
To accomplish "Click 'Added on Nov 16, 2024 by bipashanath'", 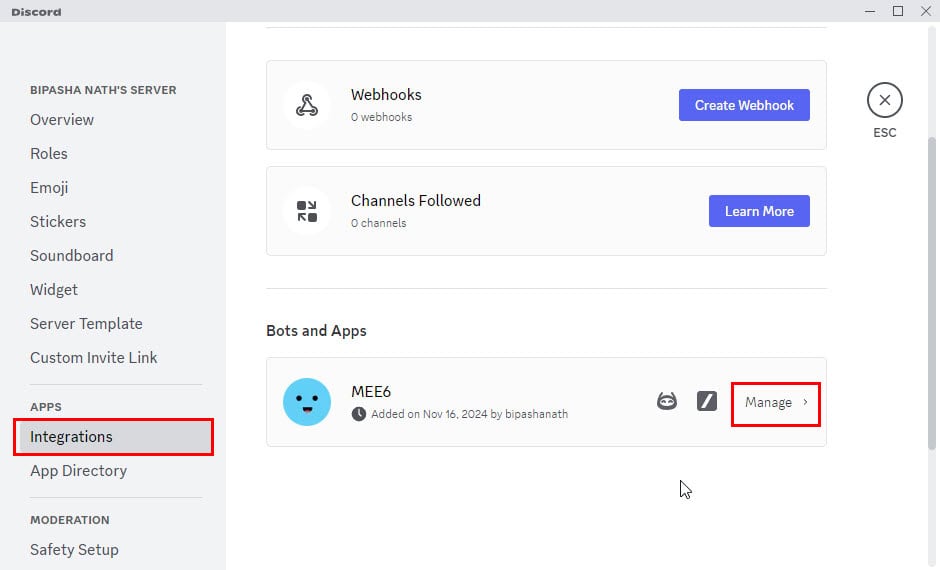I will (x=469, y=414).
